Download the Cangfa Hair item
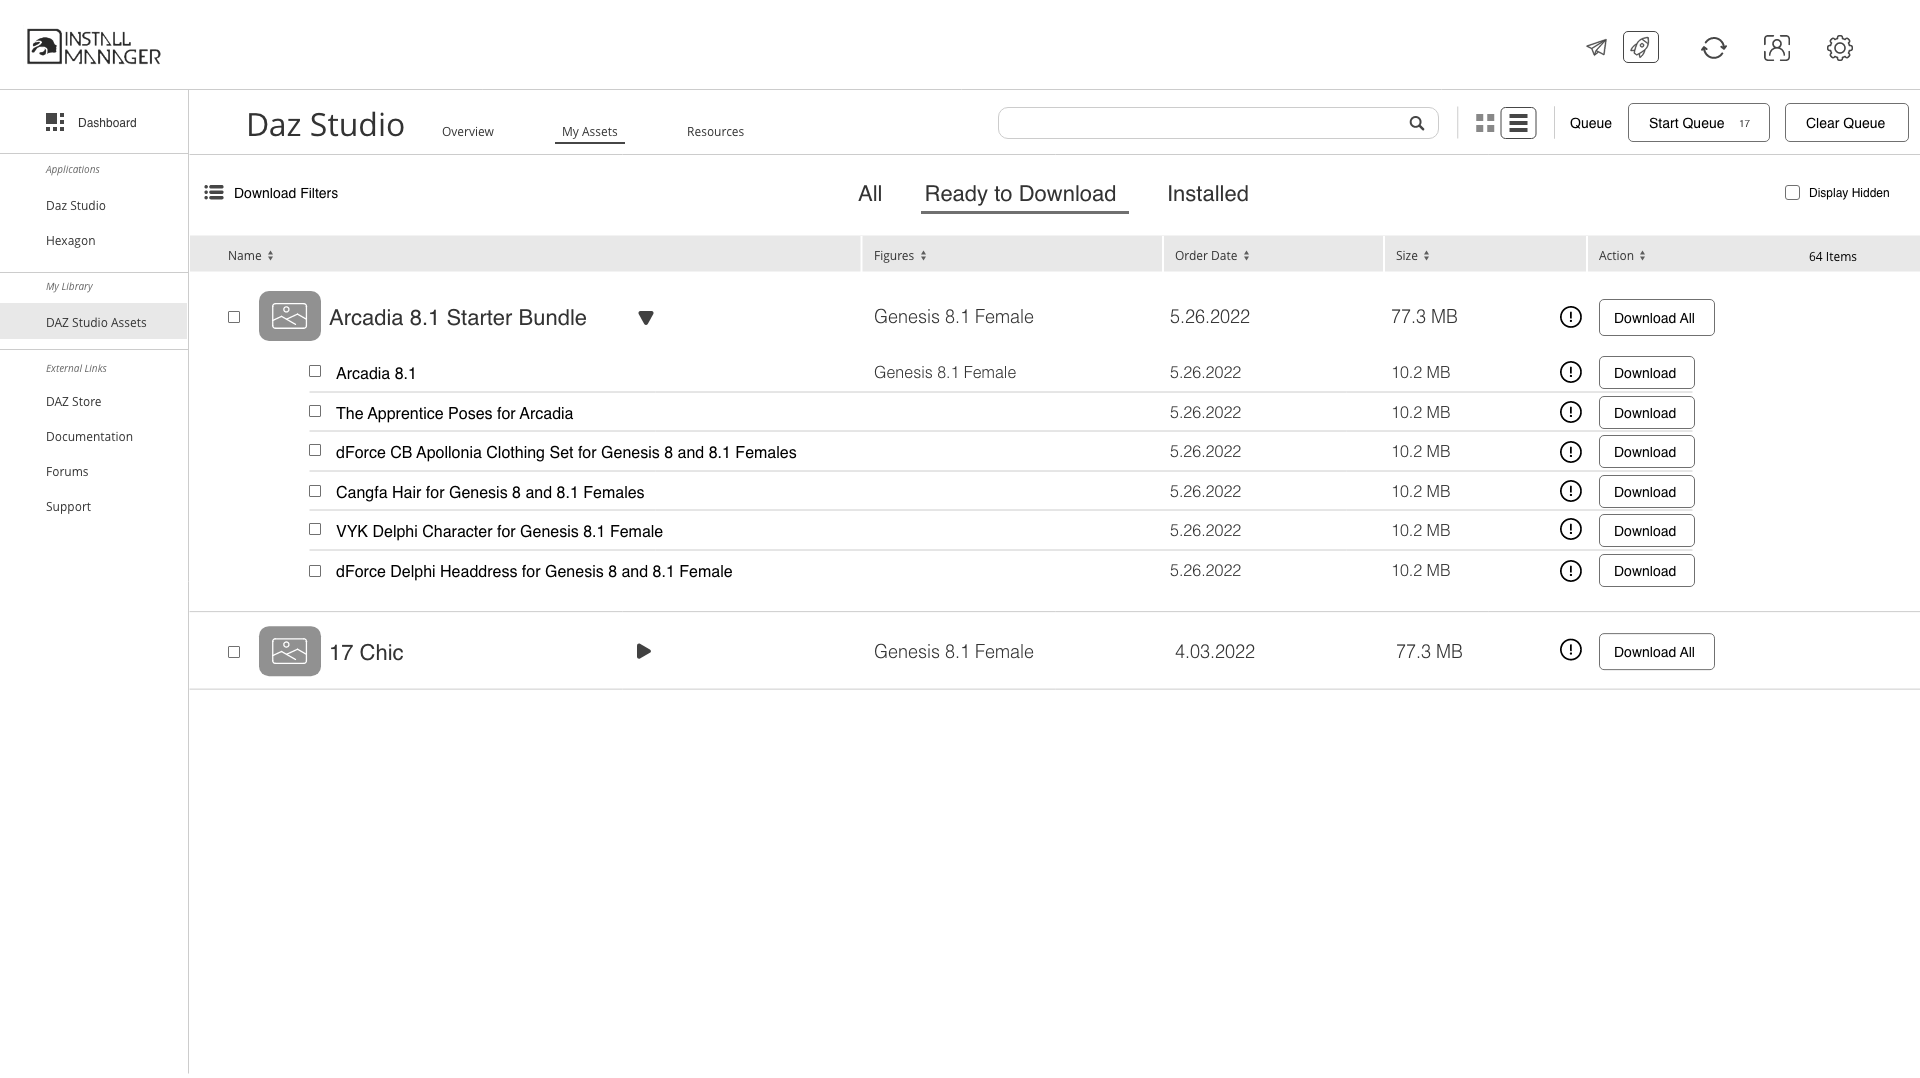 click(x=1646, y=492)
